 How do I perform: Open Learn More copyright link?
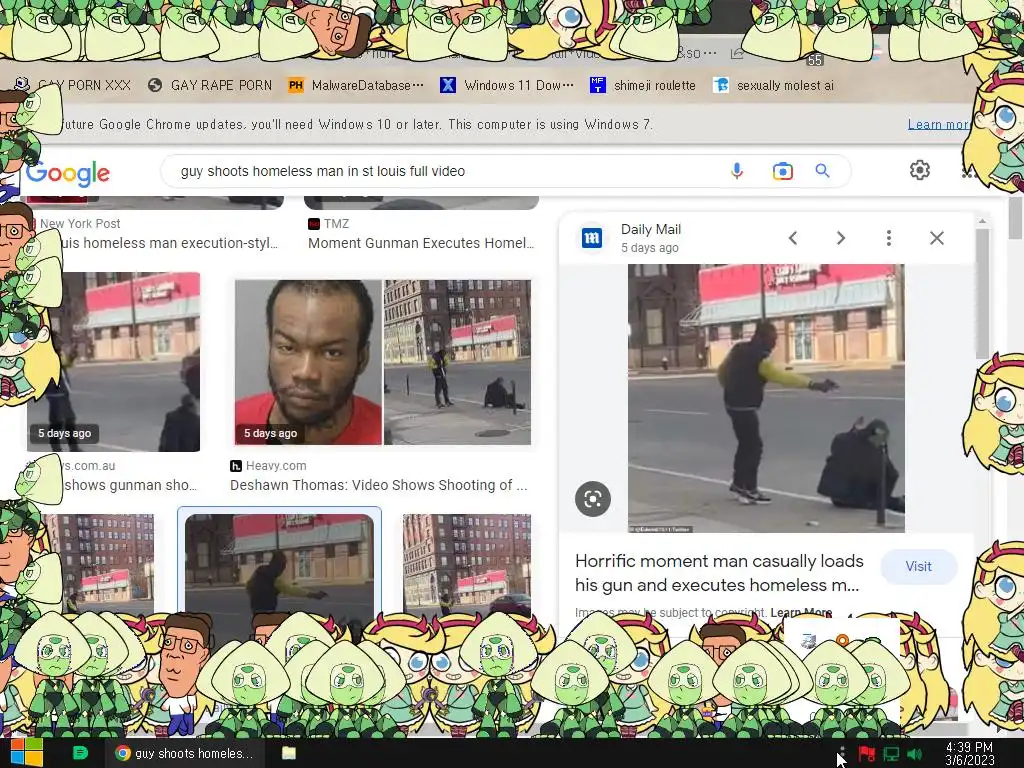801,613
